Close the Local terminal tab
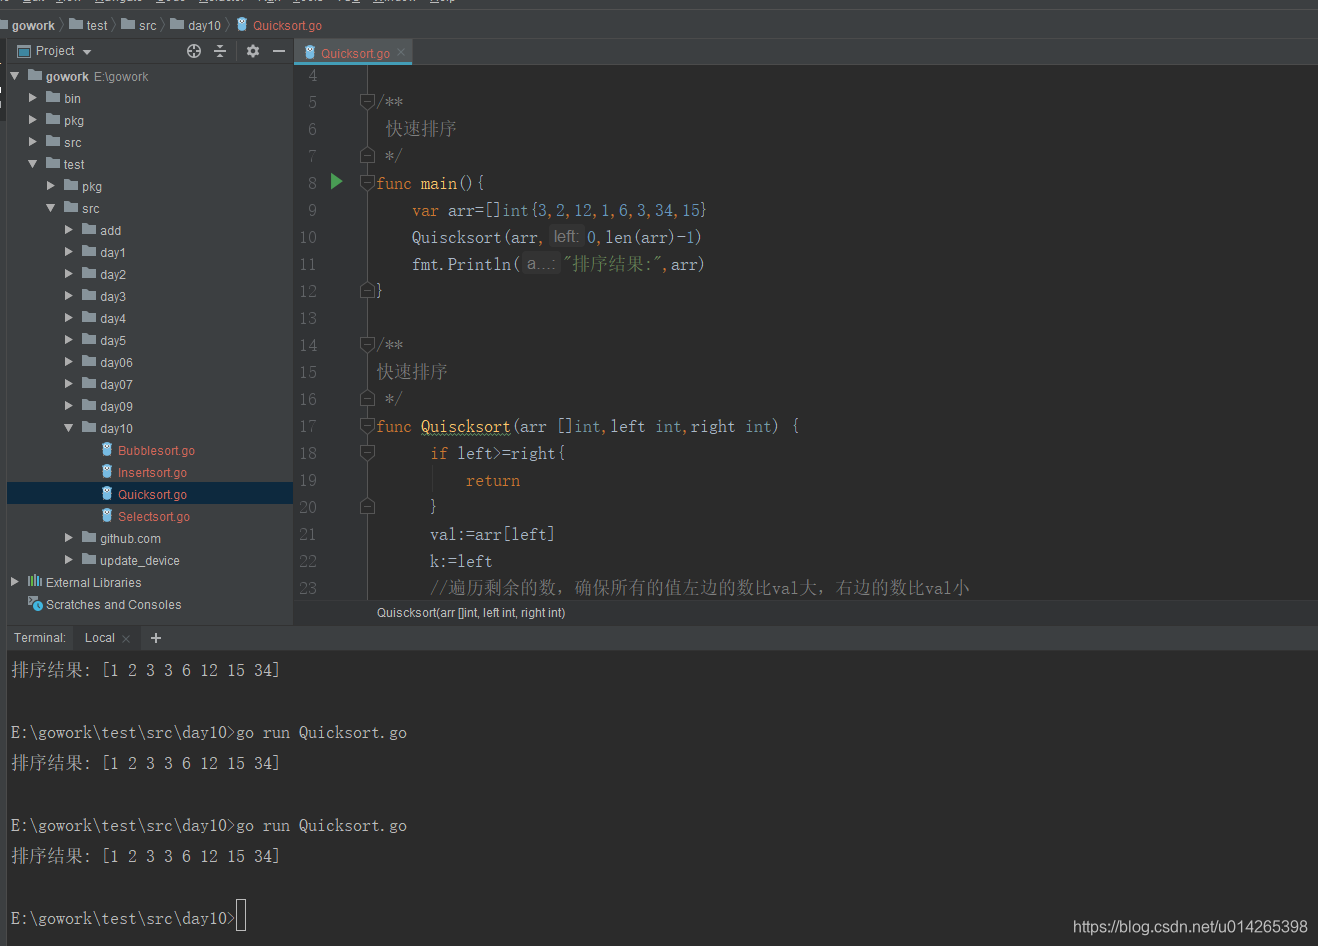The height and width of the screenshot is (946, 1318). 126,639
